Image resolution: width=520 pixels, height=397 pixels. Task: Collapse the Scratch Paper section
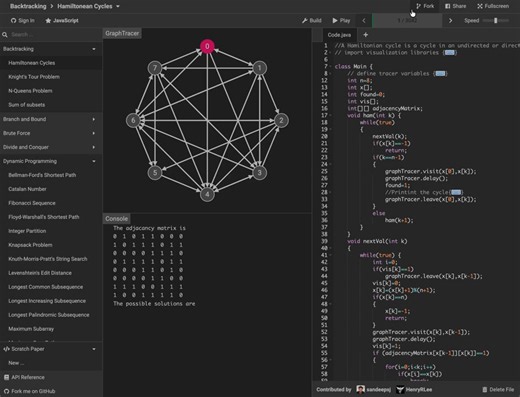tap(51, 349)
